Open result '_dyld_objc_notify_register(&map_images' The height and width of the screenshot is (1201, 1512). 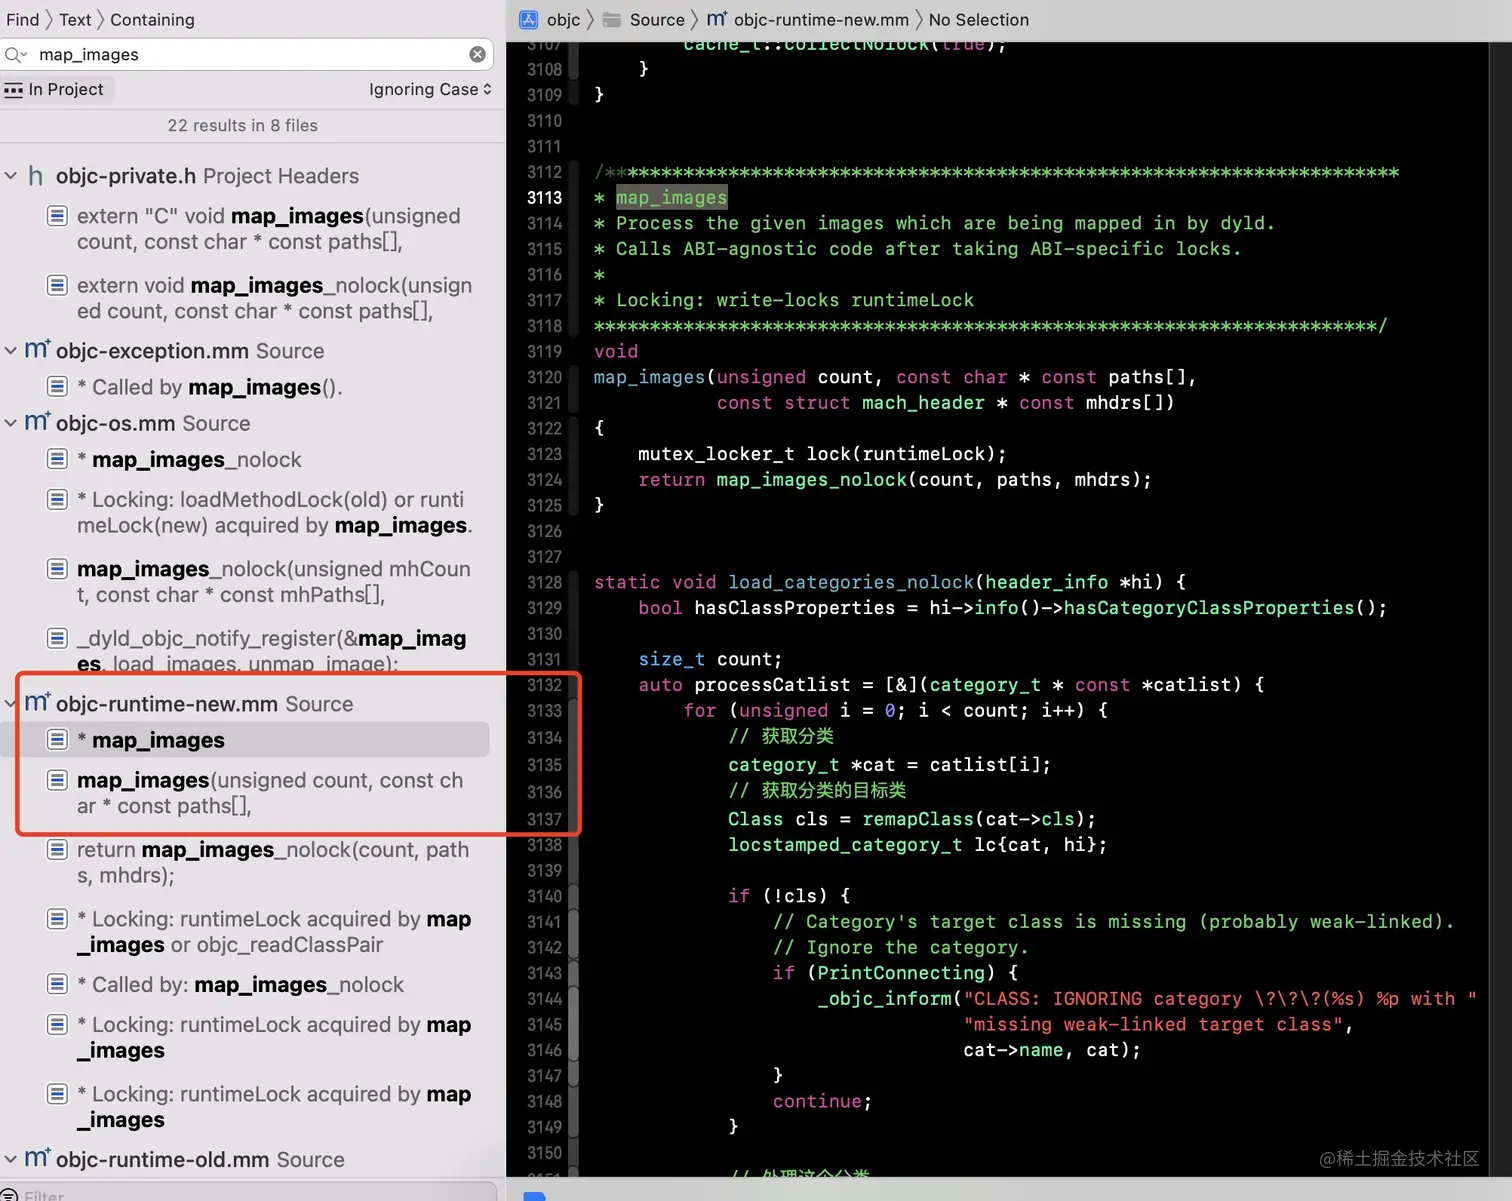pos(271,650)
